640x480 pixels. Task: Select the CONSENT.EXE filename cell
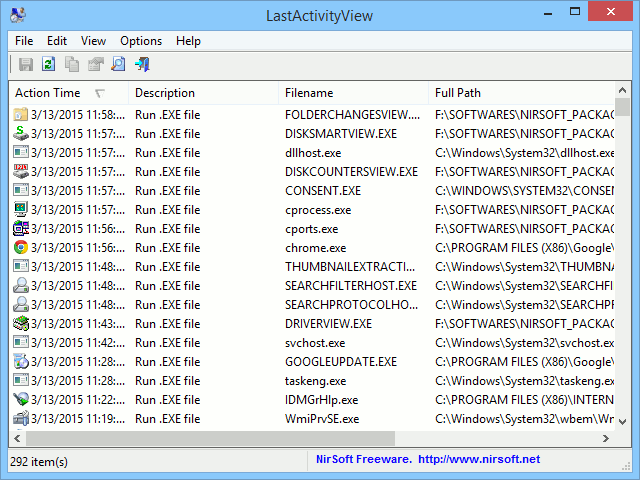pos(323,191)
